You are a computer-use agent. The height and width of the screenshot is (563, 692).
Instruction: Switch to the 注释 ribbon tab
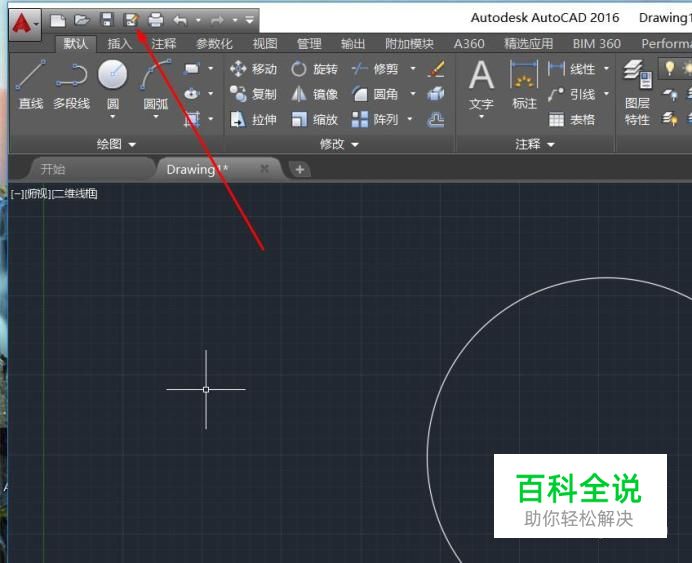click(164, 44)
